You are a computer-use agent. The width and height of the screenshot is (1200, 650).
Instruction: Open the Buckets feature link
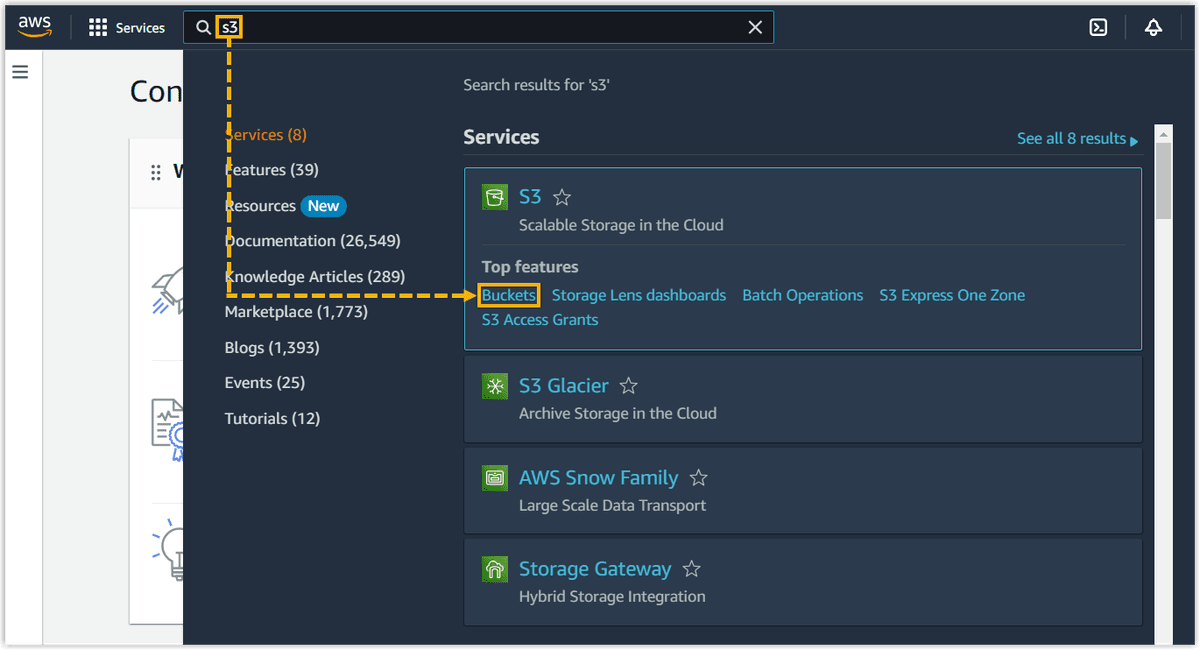coord(509,294)
